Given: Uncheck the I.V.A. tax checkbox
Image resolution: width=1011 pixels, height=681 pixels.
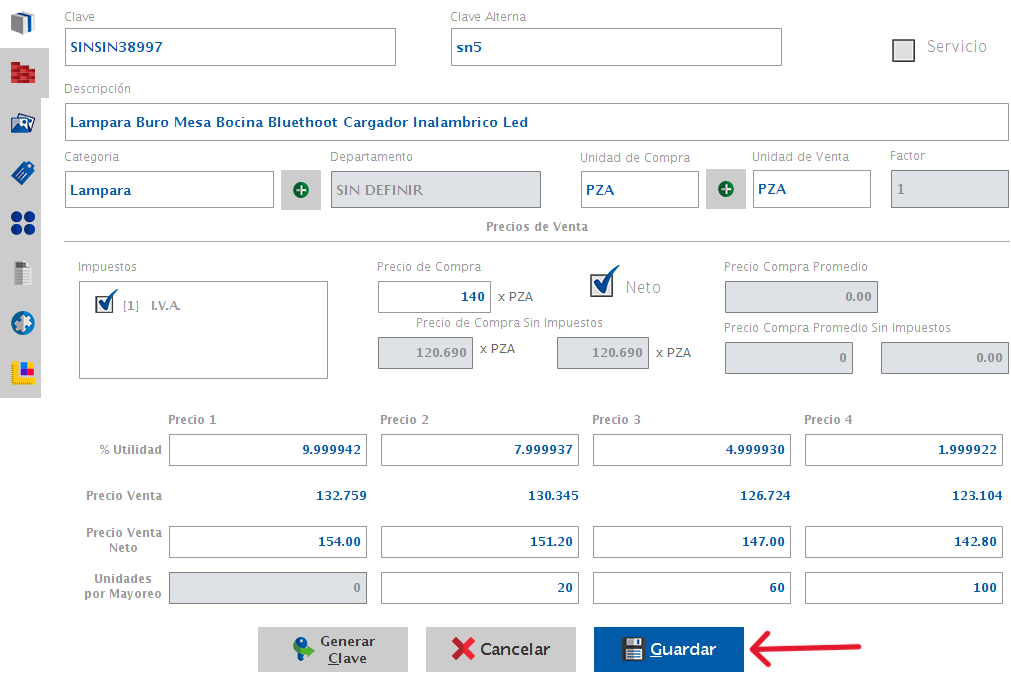Looking at the screenshot, I should coord(105,302).
